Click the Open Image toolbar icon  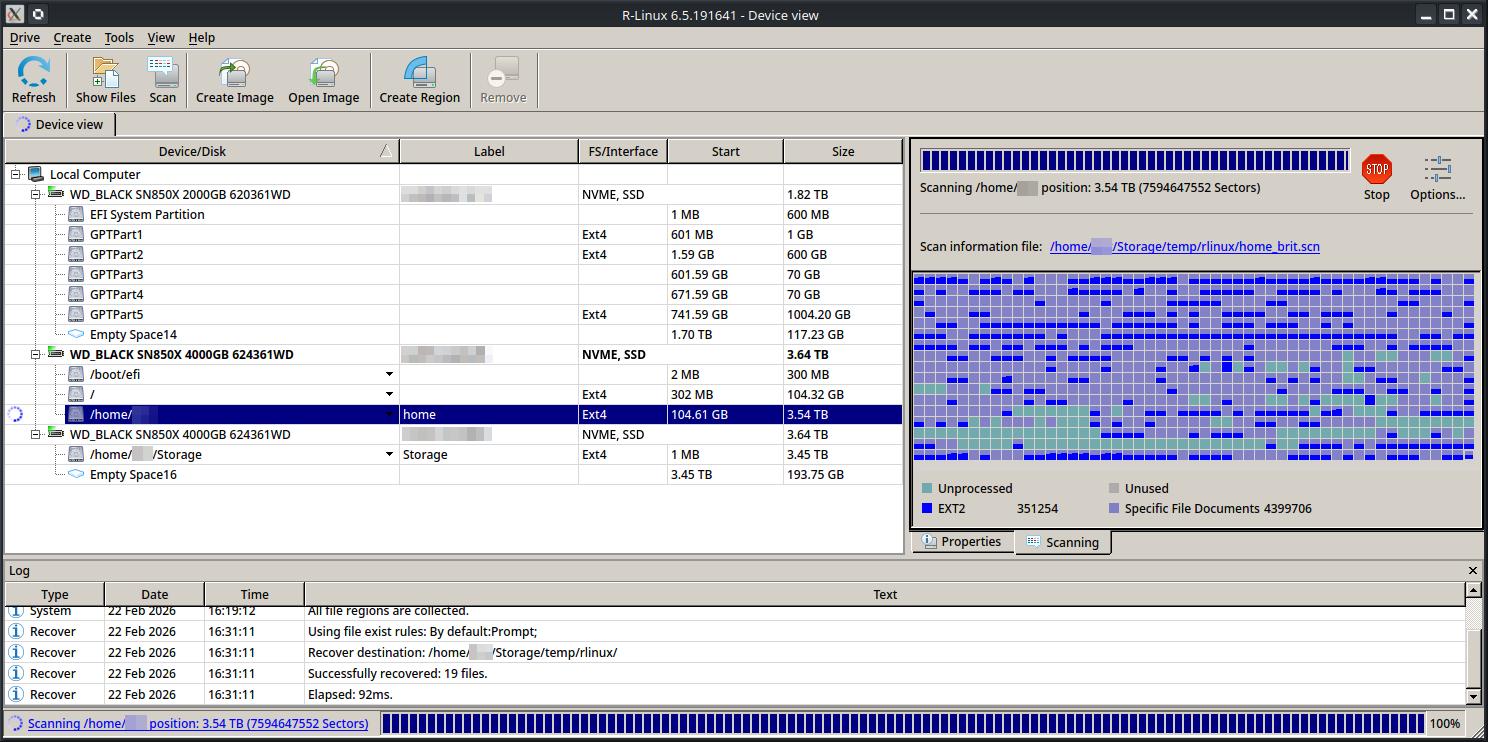point(323,73)
